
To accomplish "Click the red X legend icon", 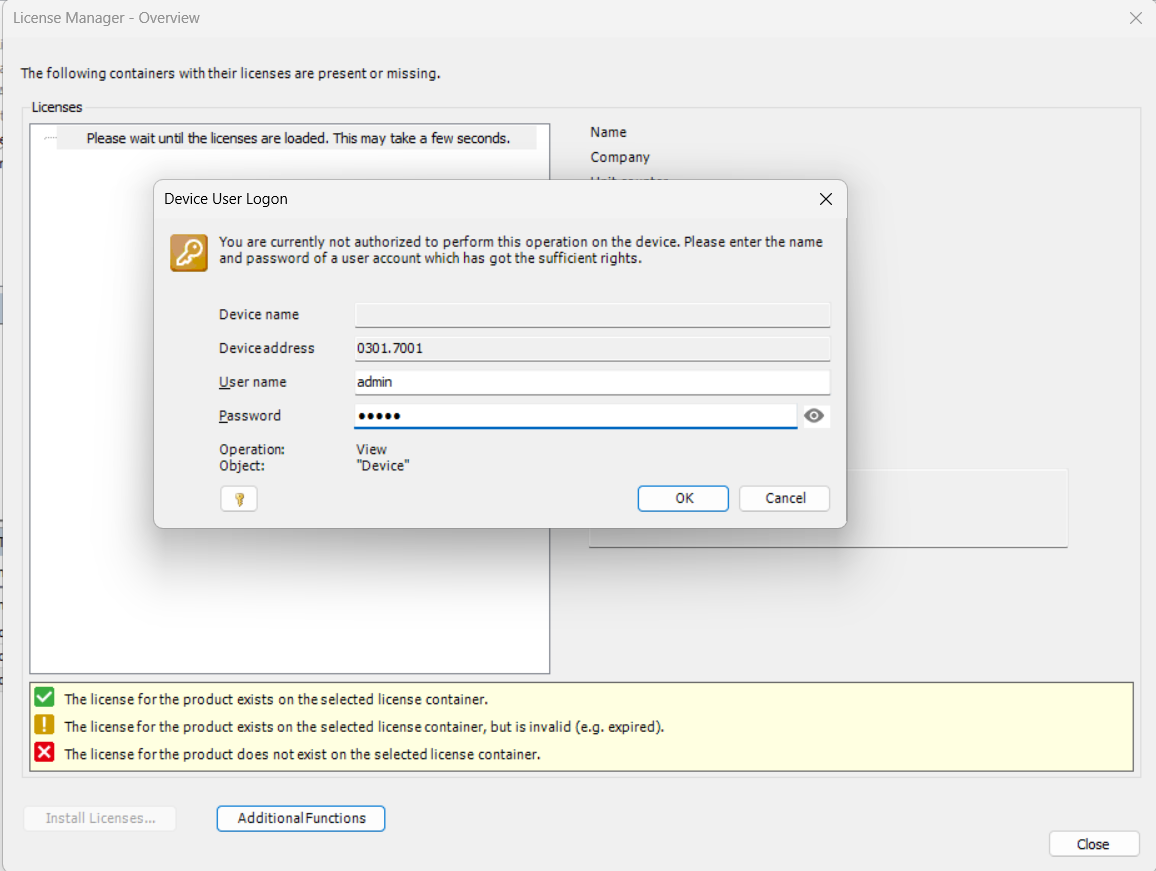I will (x=44, y=753).
